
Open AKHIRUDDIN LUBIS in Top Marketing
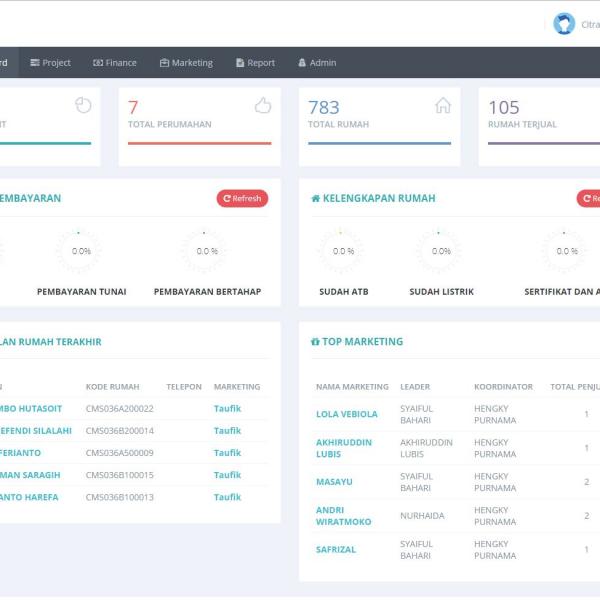click(x=344, y=448)
